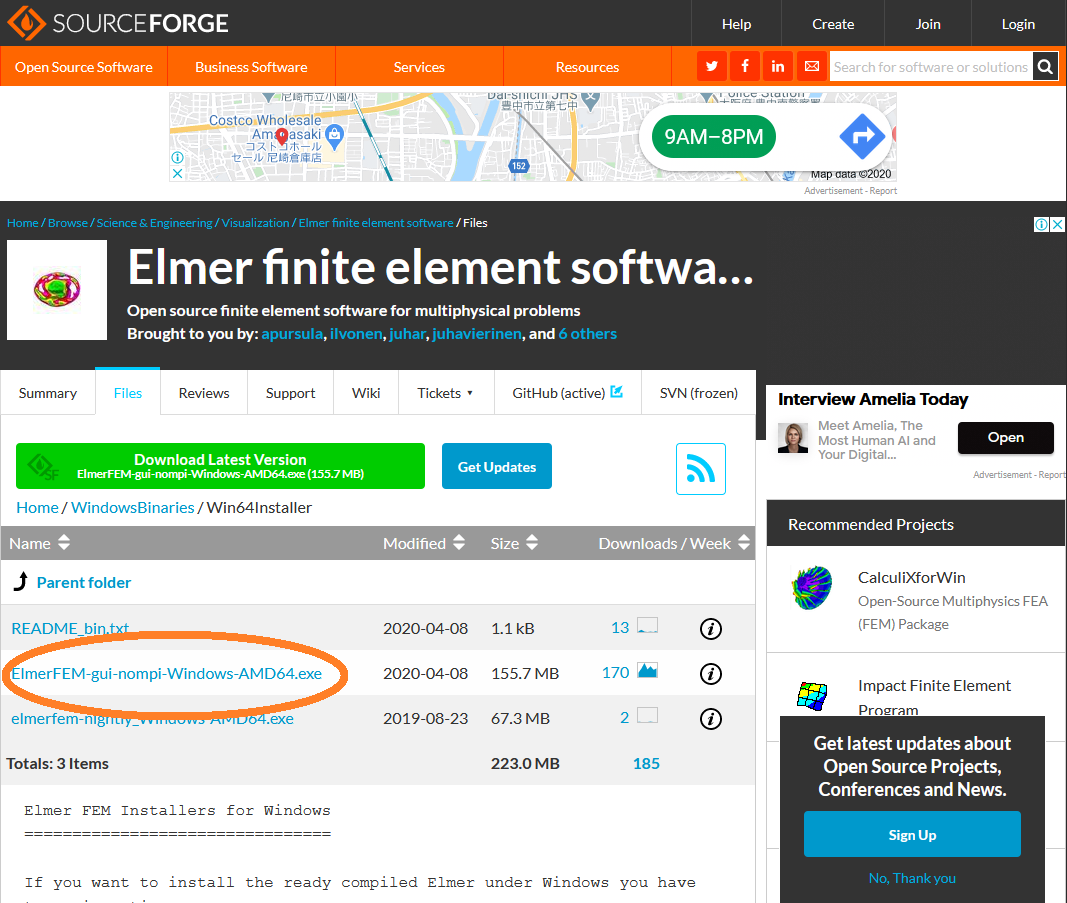Open Create in top navigation
Image resolution: width=1067 pixels, height=903 pixels.
tap(833, 24)
